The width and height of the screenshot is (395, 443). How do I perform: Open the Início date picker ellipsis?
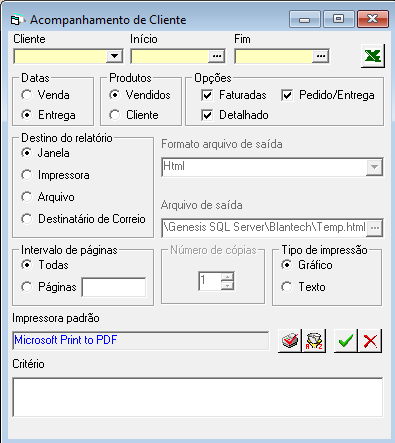point(217,56)
